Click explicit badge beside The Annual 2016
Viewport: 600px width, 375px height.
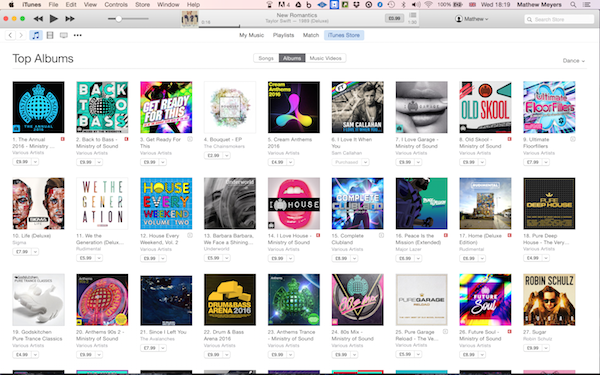[x=62, y=139]
